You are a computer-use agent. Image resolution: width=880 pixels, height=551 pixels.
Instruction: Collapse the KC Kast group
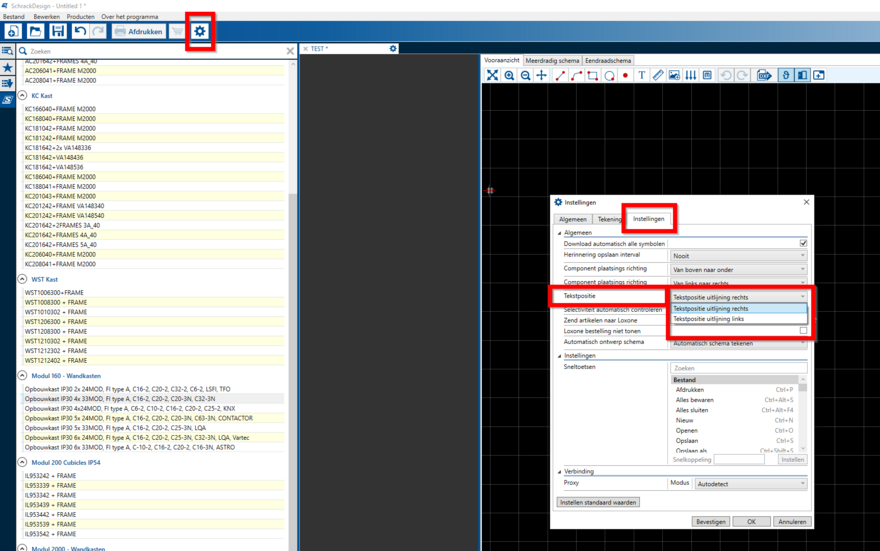tap(22, 95)
